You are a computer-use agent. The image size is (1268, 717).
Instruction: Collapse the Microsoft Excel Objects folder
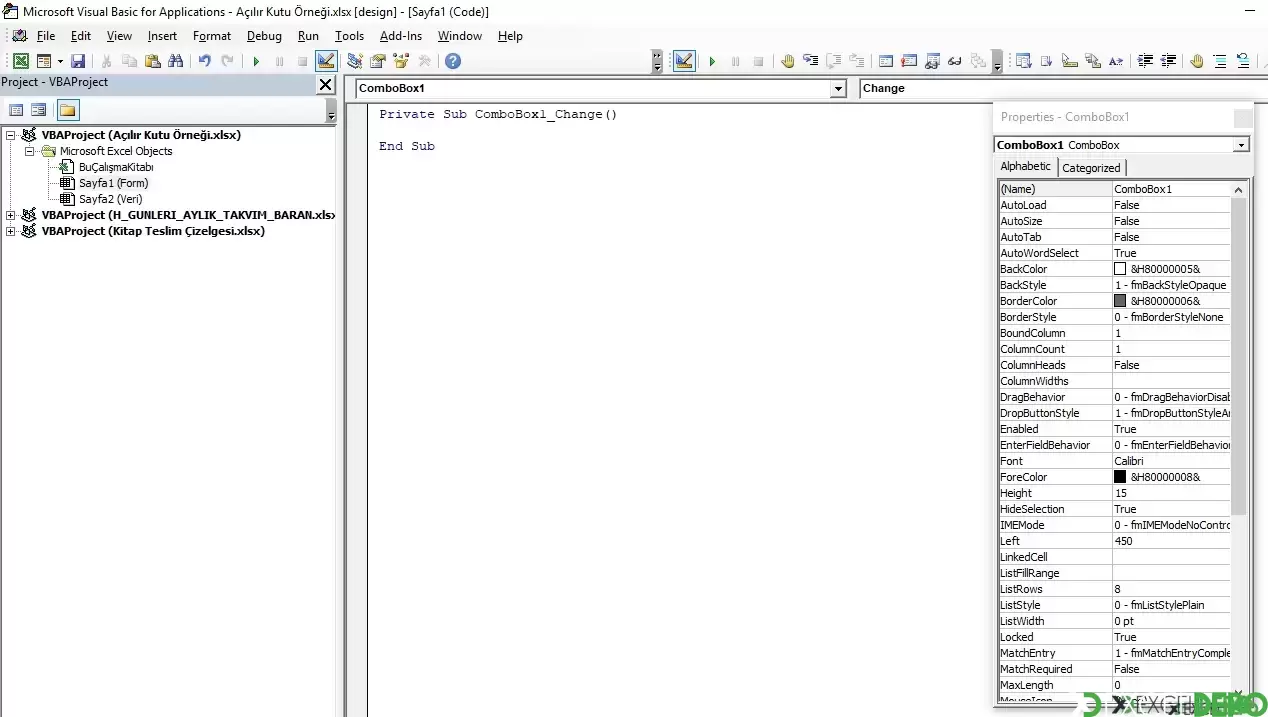[30, 151]
